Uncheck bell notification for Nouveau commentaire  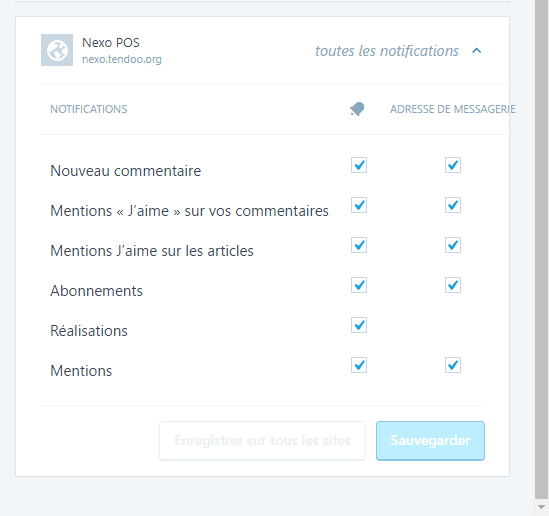[x=359, y=165]
